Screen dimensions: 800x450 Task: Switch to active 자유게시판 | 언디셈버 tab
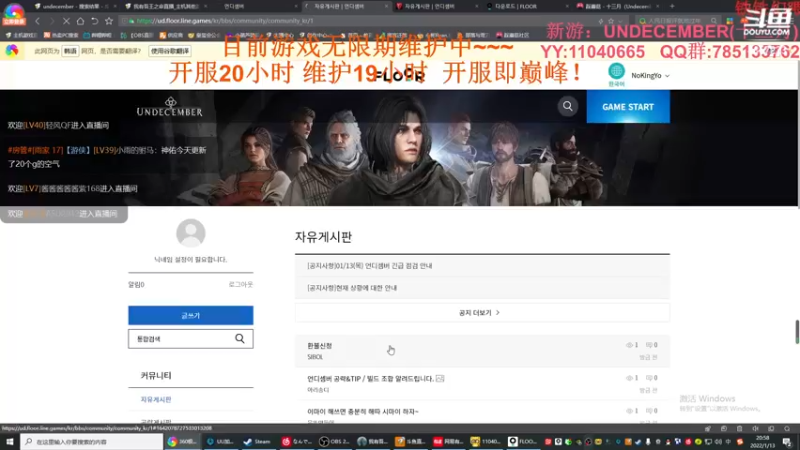click(x=345, y=6)
